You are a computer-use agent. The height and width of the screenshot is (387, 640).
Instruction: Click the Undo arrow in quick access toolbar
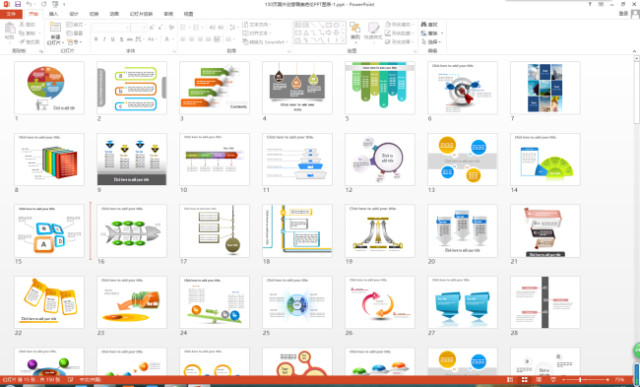(29, 4)
